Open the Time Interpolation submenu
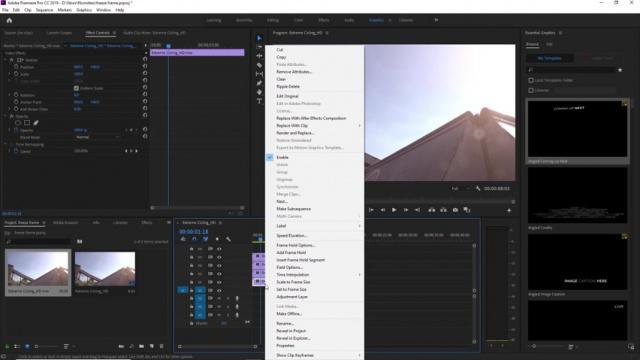The image size is (640, 360). (x=314, y=275)
